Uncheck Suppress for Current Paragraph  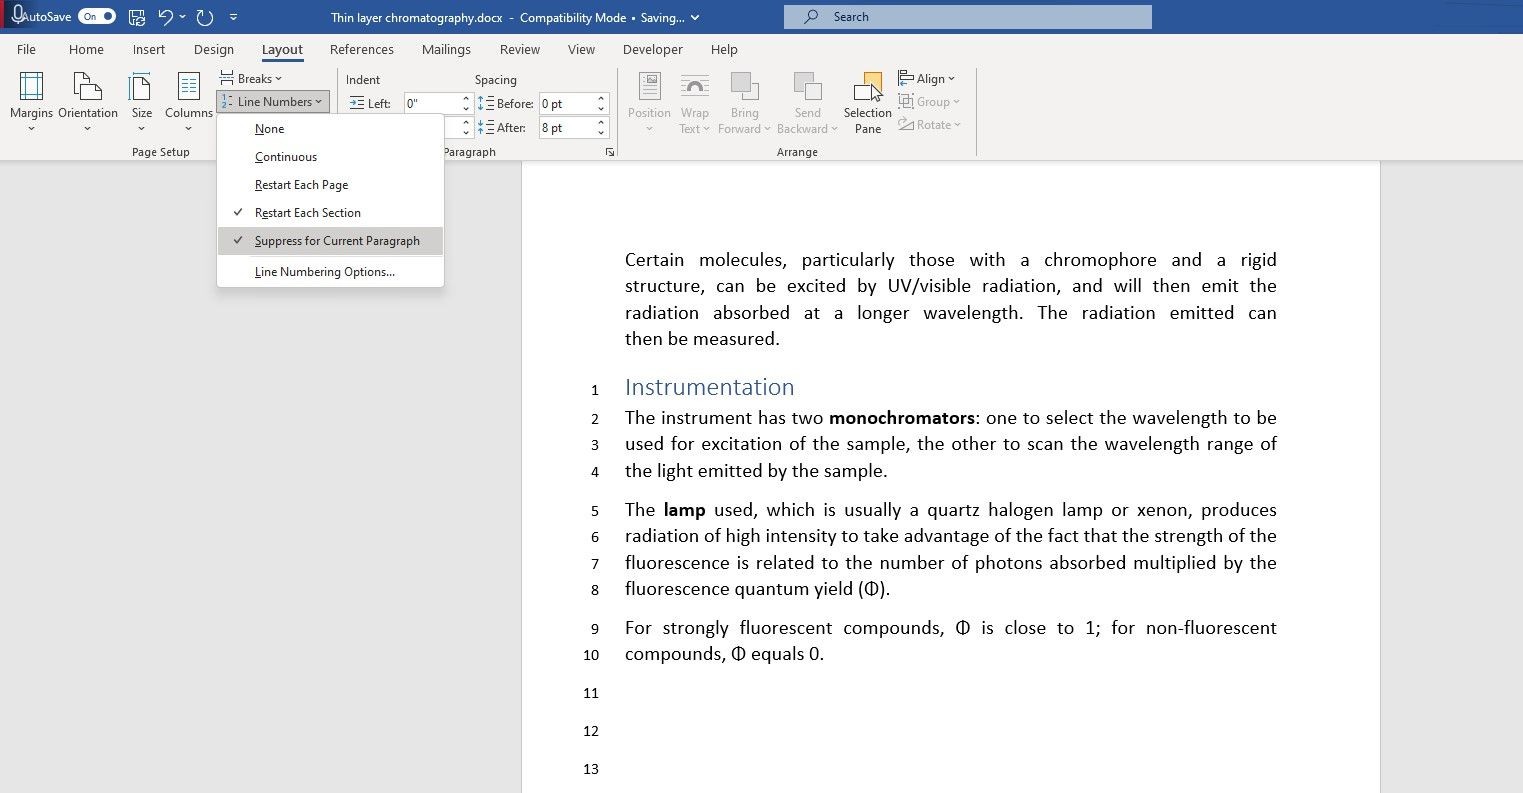pyautogui.click(x=330, y=241)
